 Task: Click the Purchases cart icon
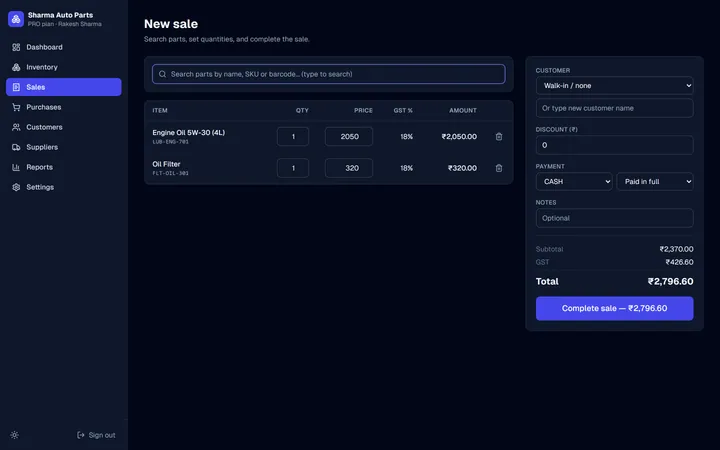[16, 107]
